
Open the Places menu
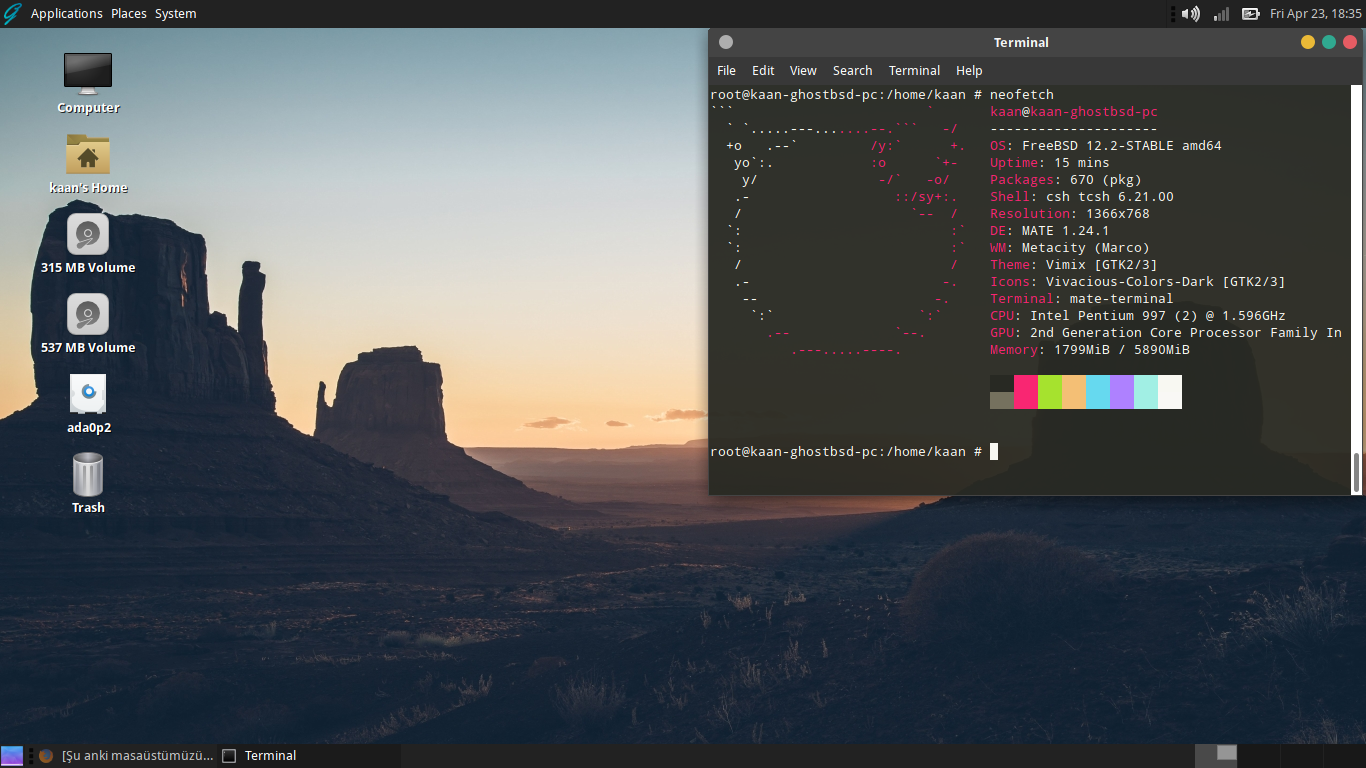[x=129, y=14]
